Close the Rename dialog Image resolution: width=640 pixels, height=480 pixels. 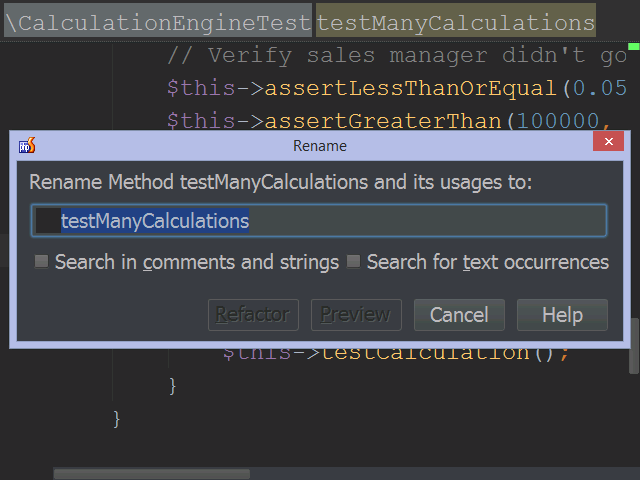pos(608,141)
